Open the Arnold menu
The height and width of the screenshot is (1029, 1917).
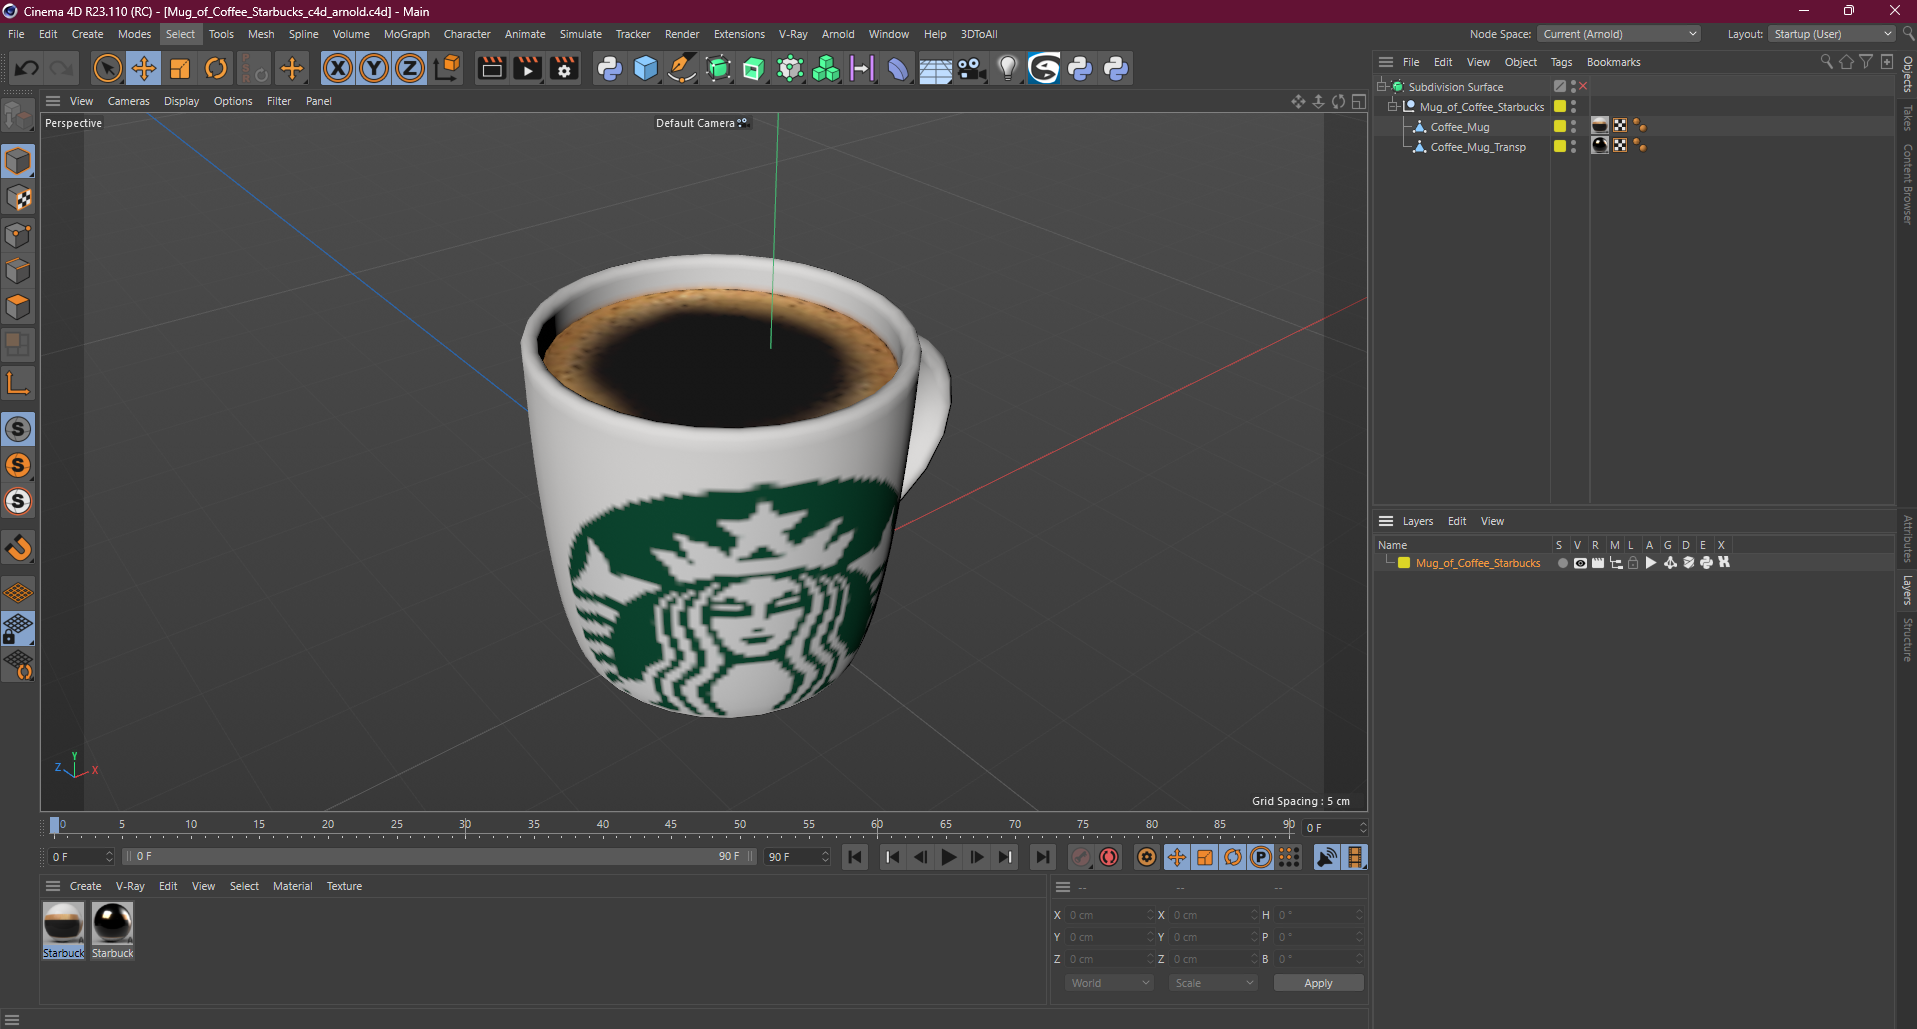pyautogui.click(x=838, y=34)
